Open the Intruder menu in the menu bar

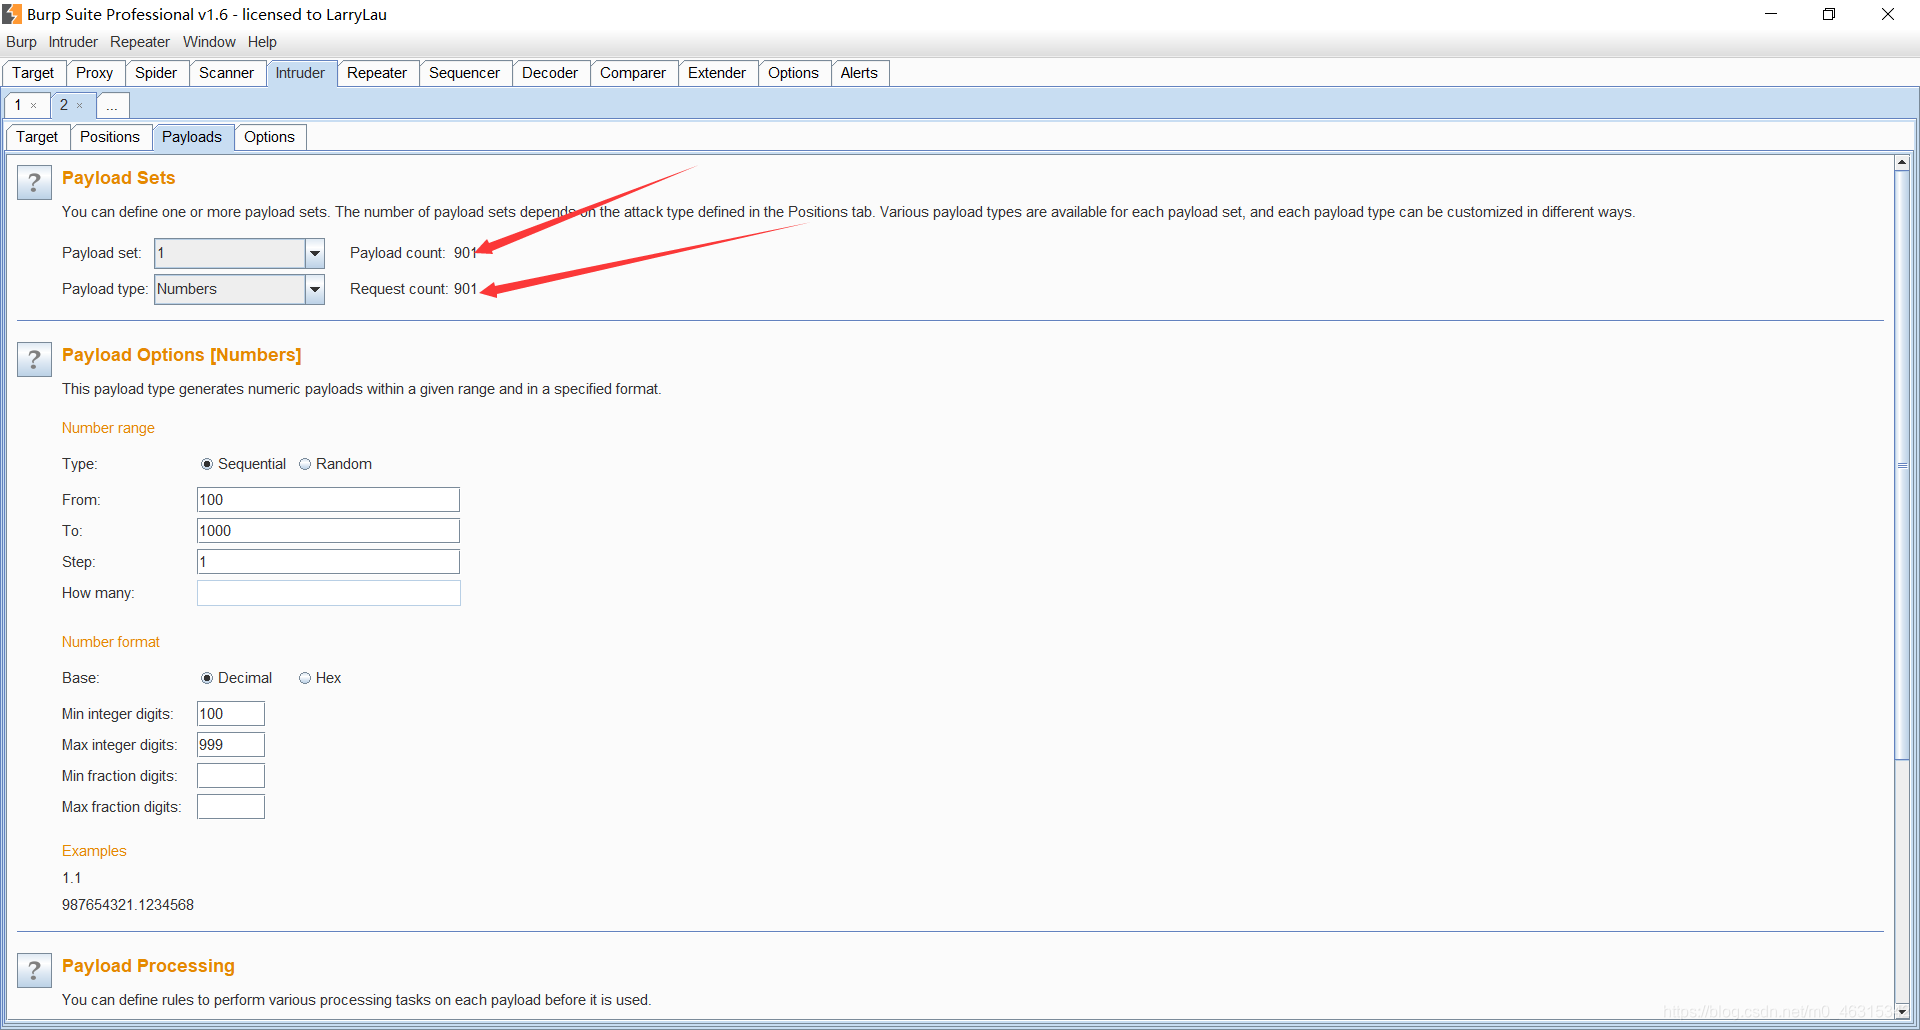click(71, 41)
